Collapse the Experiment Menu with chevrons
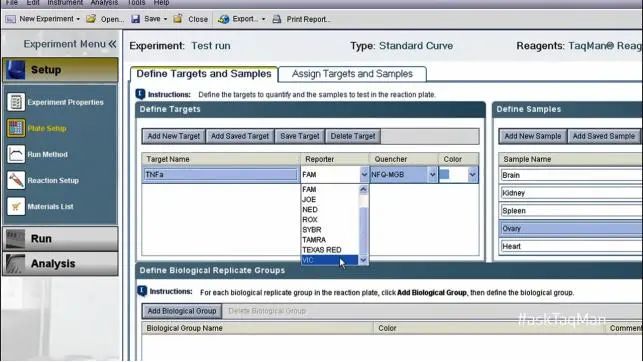This screenshot has height=362, width=643. (x=112, y=44)
